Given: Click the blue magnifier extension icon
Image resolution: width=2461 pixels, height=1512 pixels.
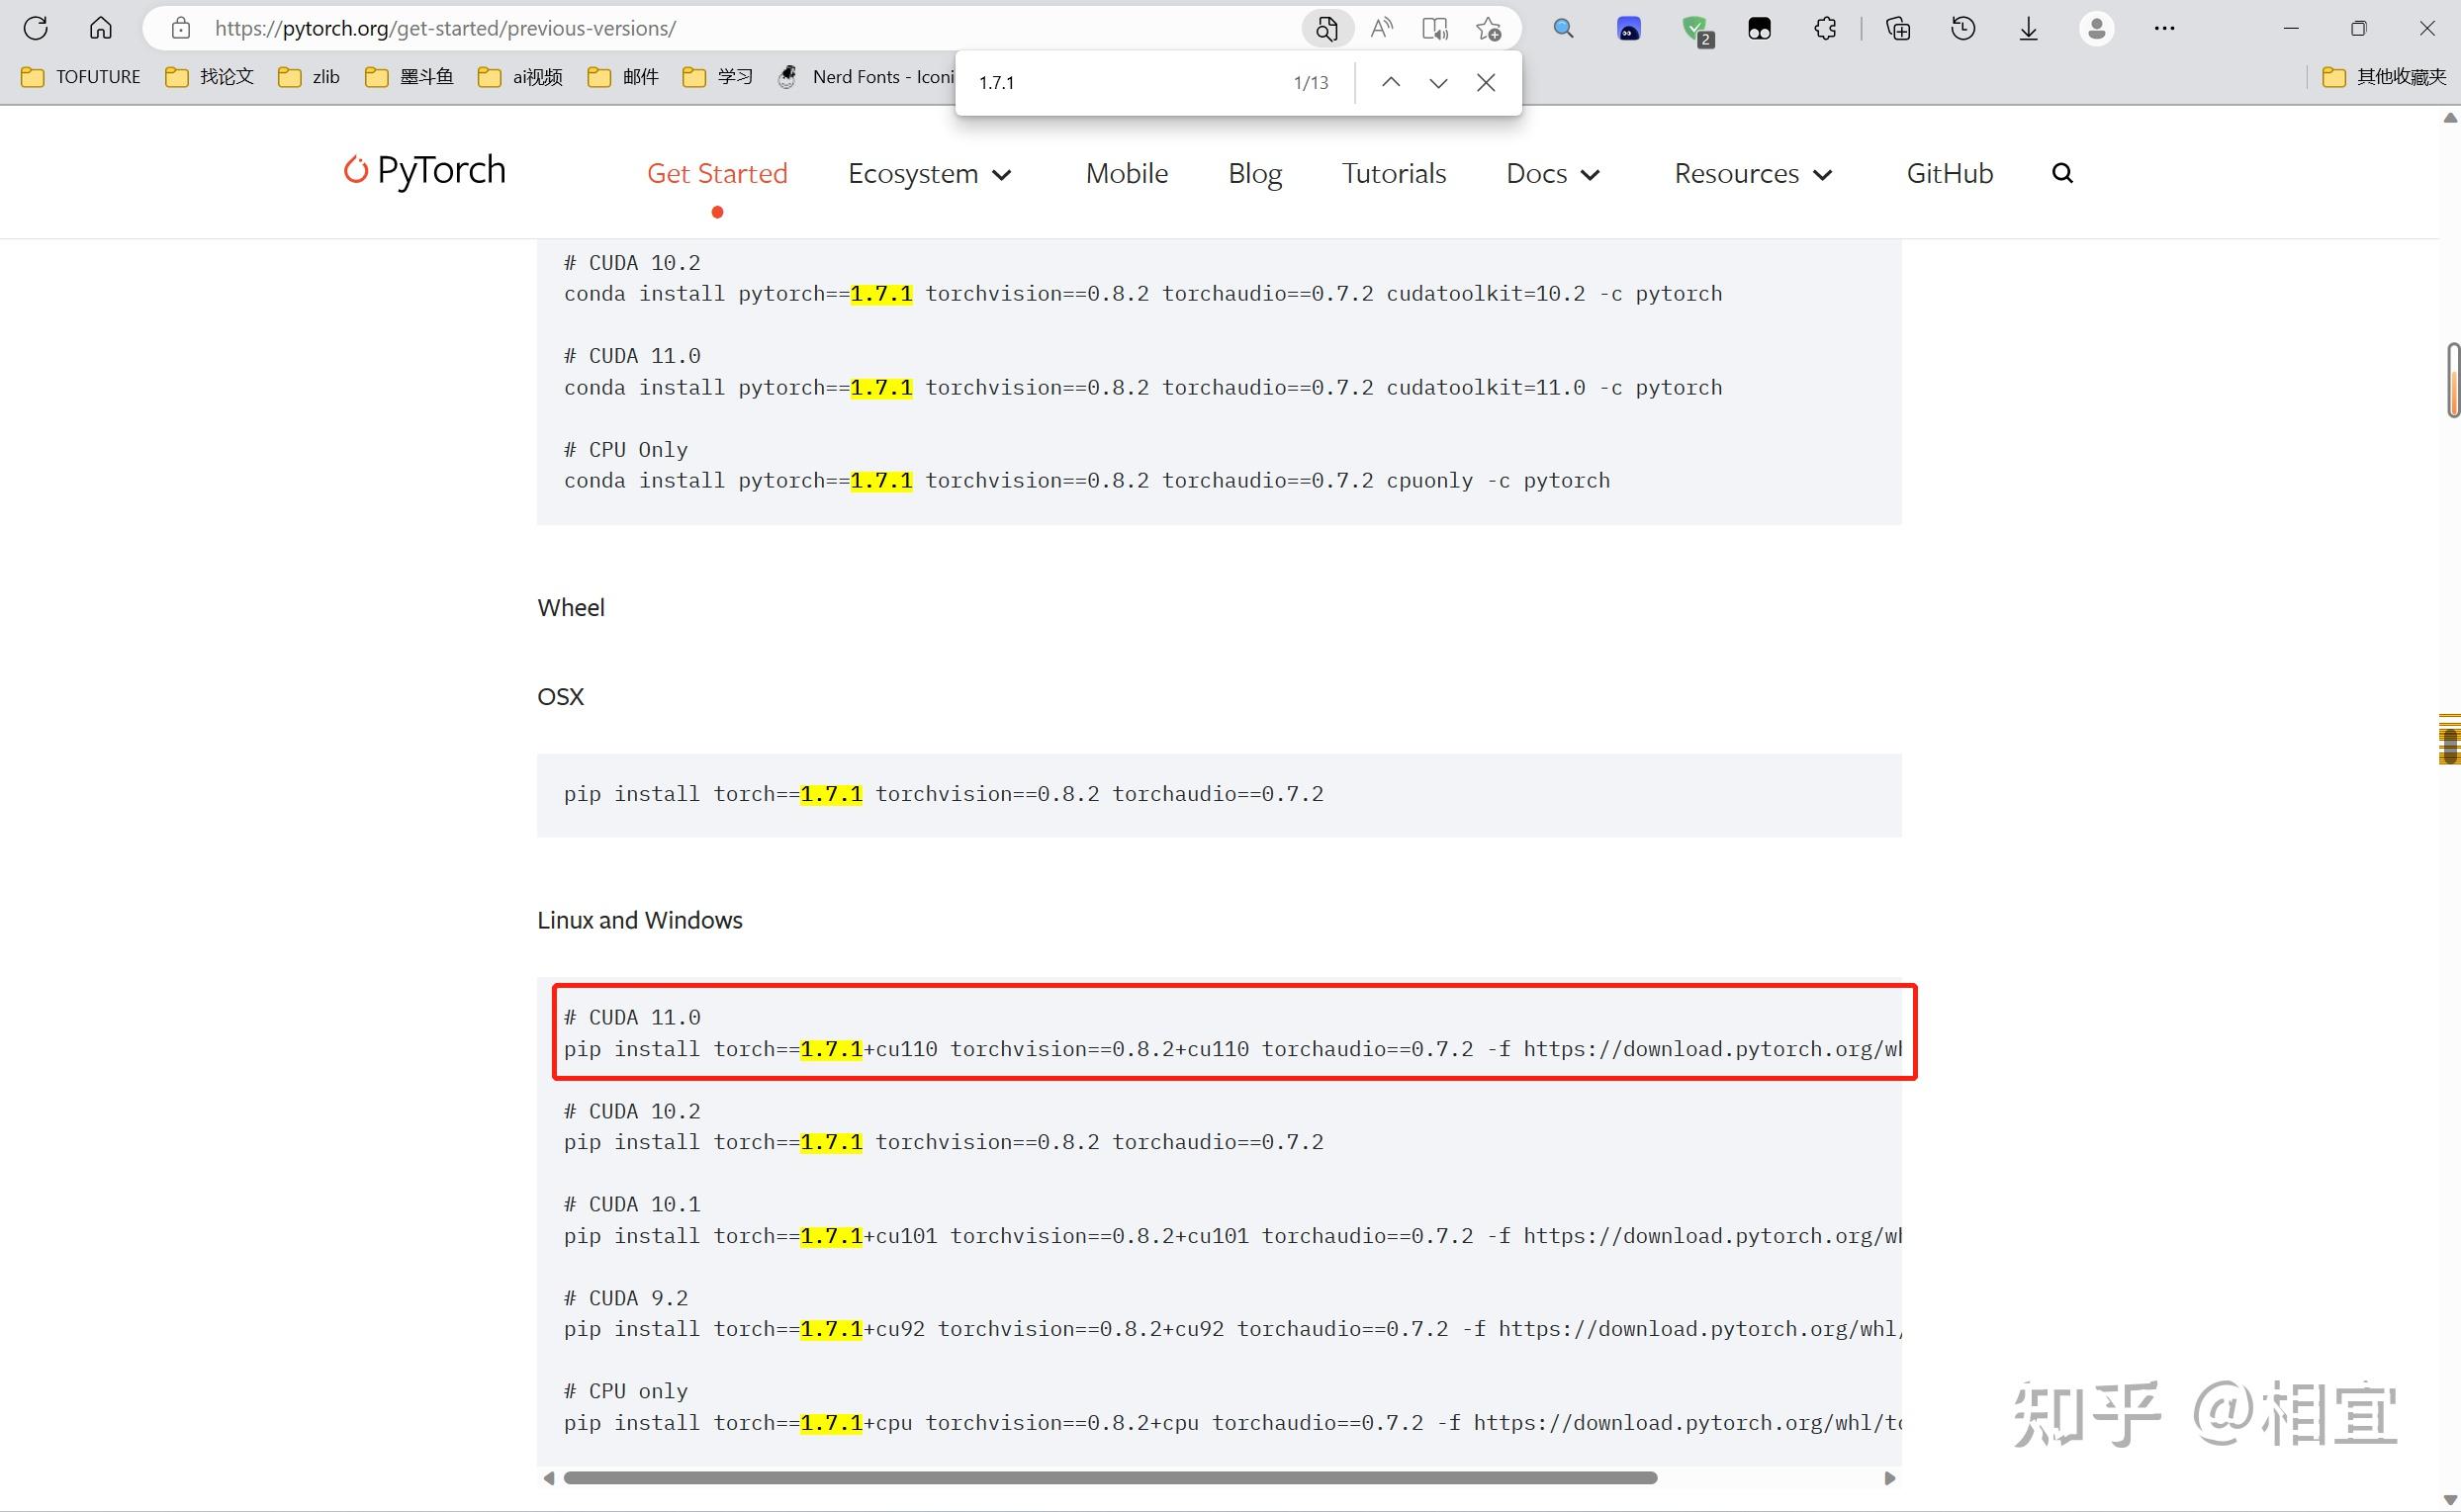Looking at the screenshot, I should 1563,28.
